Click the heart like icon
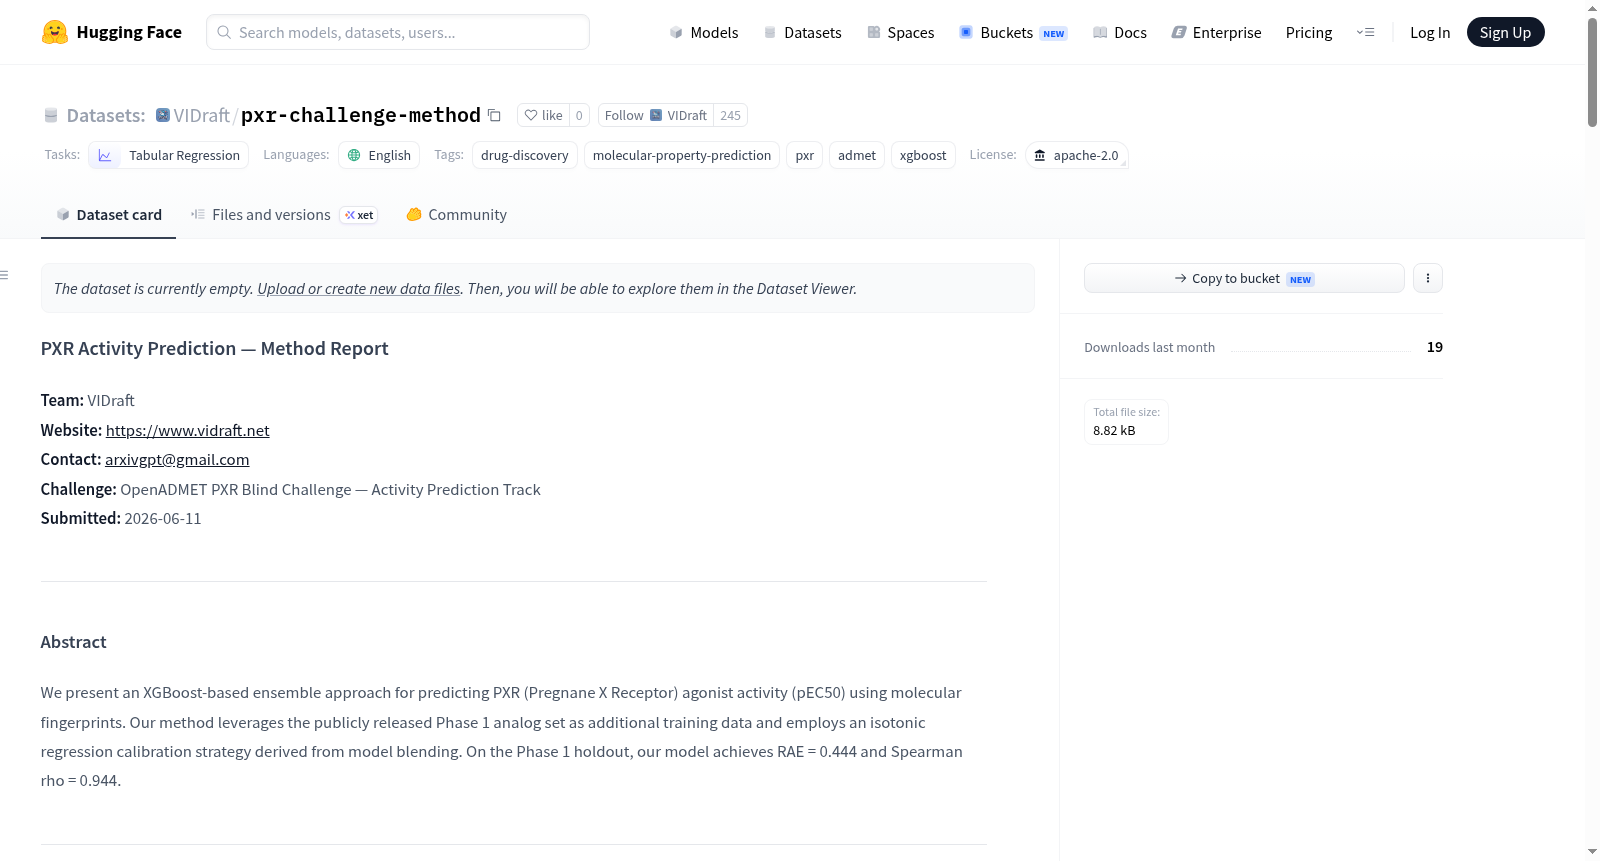The width and height of the screenshot is (1600, 861). tap(531, 115)
